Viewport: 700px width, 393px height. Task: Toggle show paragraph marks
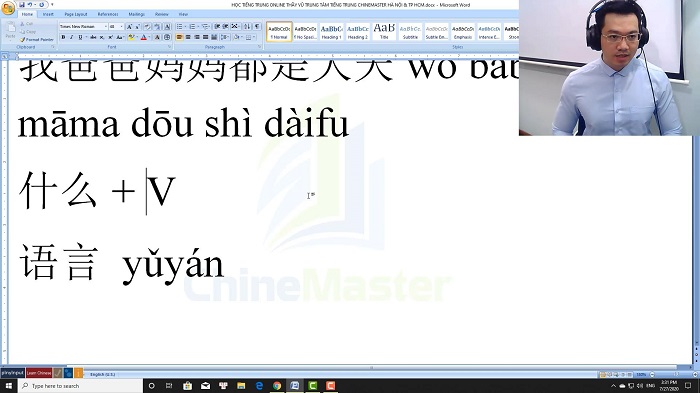[x=257, y=27]
